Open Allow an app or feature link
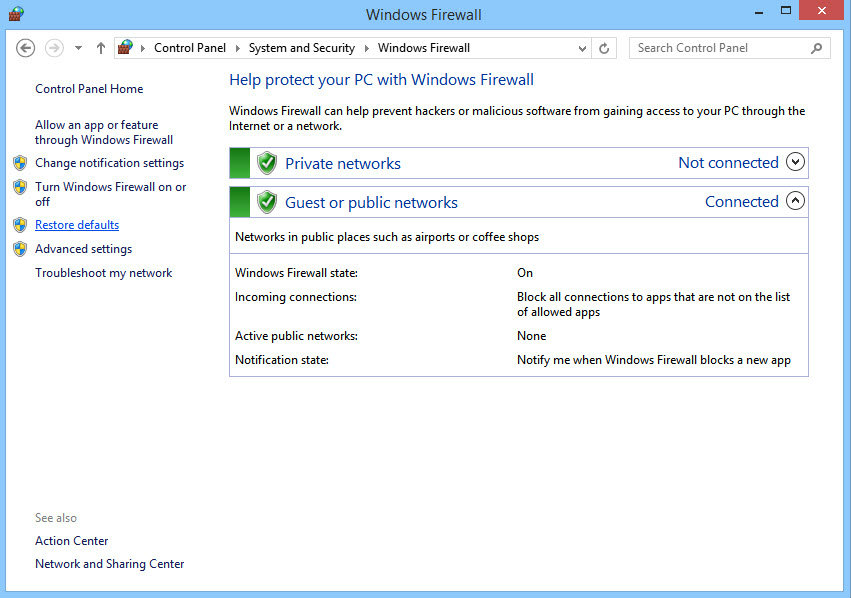Screen dimensions: 851x598 (x=104, y=132)
